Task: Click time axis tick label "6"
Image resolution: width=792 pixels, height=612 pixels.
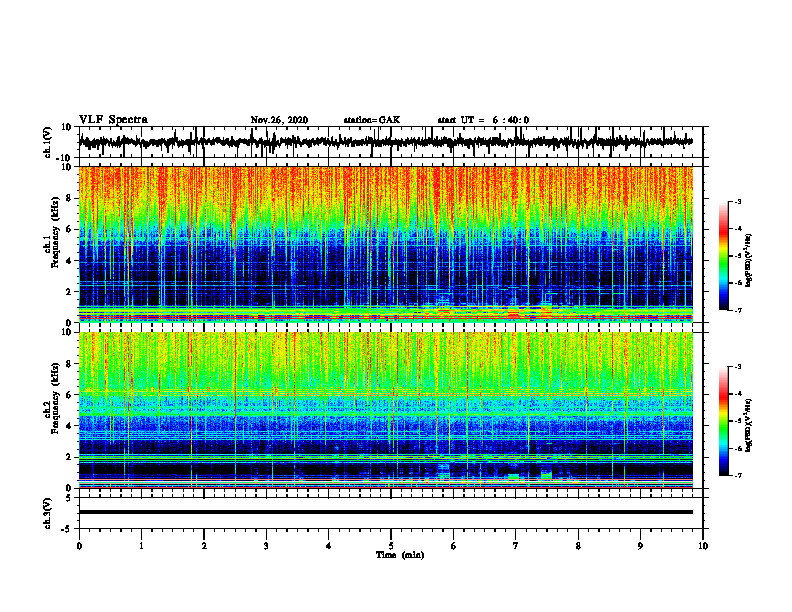Action: click(454, 546)
